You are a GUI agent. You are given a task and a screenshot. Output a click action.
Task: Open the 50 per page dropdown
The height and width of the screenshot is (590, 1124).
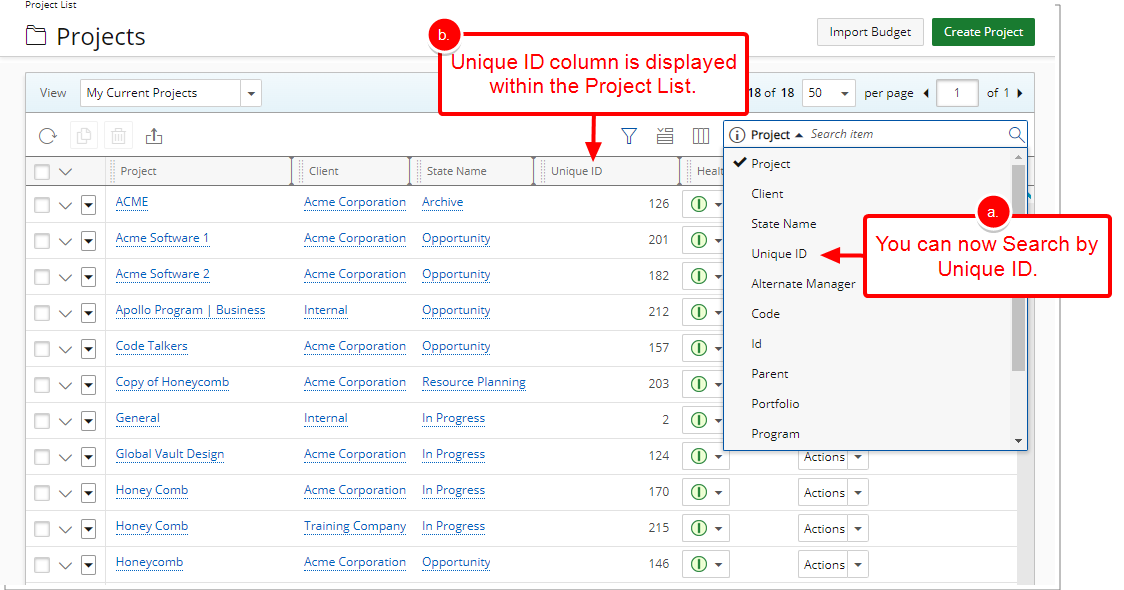tap(829, 93)
